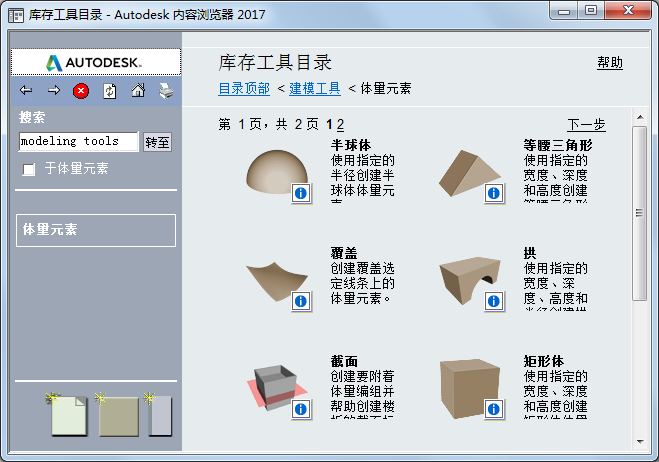Create new tool package icon
This screenshot has width=659, height=462.
[117, 414]
